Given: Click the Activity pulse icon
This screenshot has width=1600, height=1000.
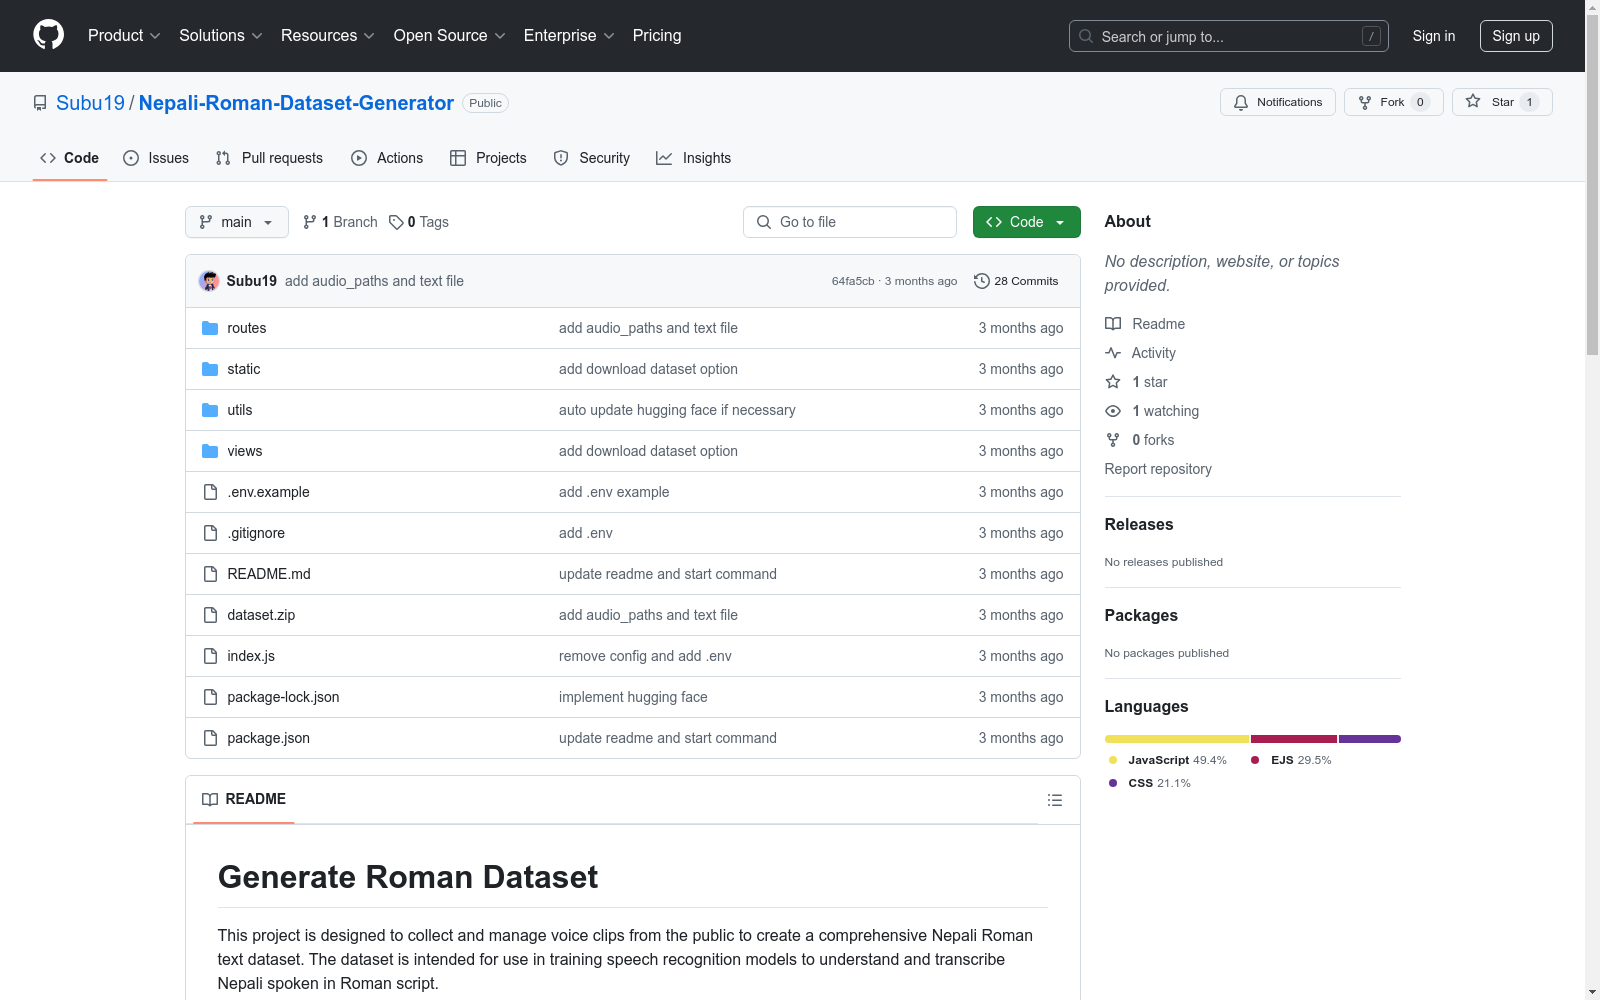Looking at the screenshot, I should pos(1113,353).
